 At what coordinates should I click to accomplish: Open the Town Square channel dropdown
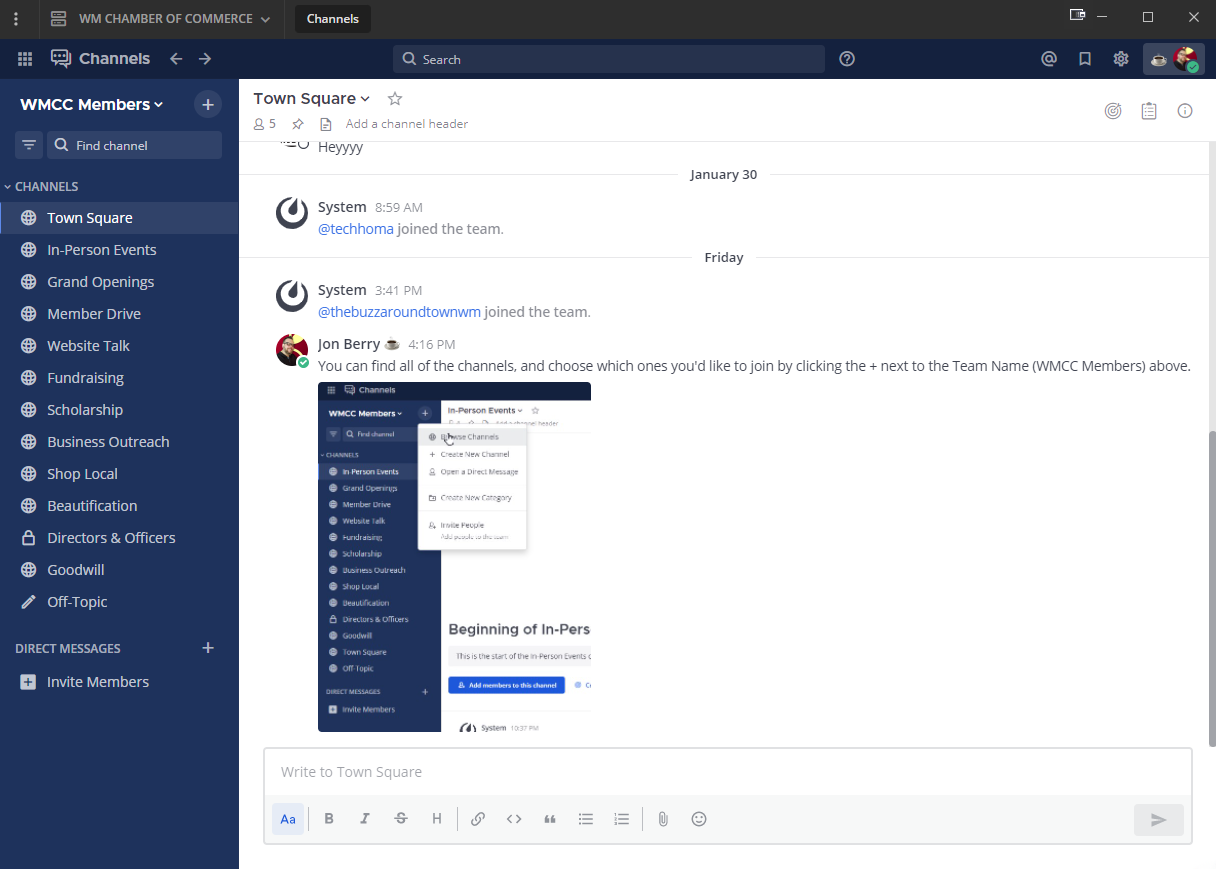[311, 98]
